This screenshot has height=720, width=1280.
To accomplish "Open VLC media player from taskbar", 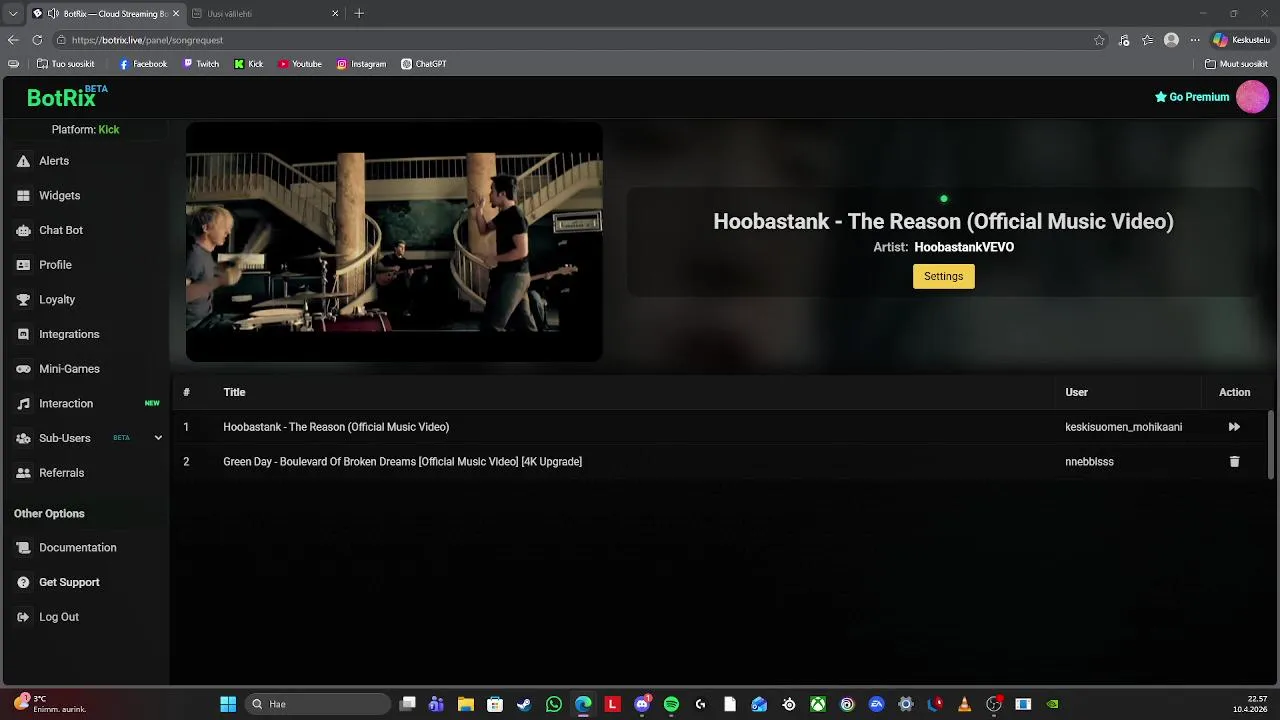I will tap(964, 704).
